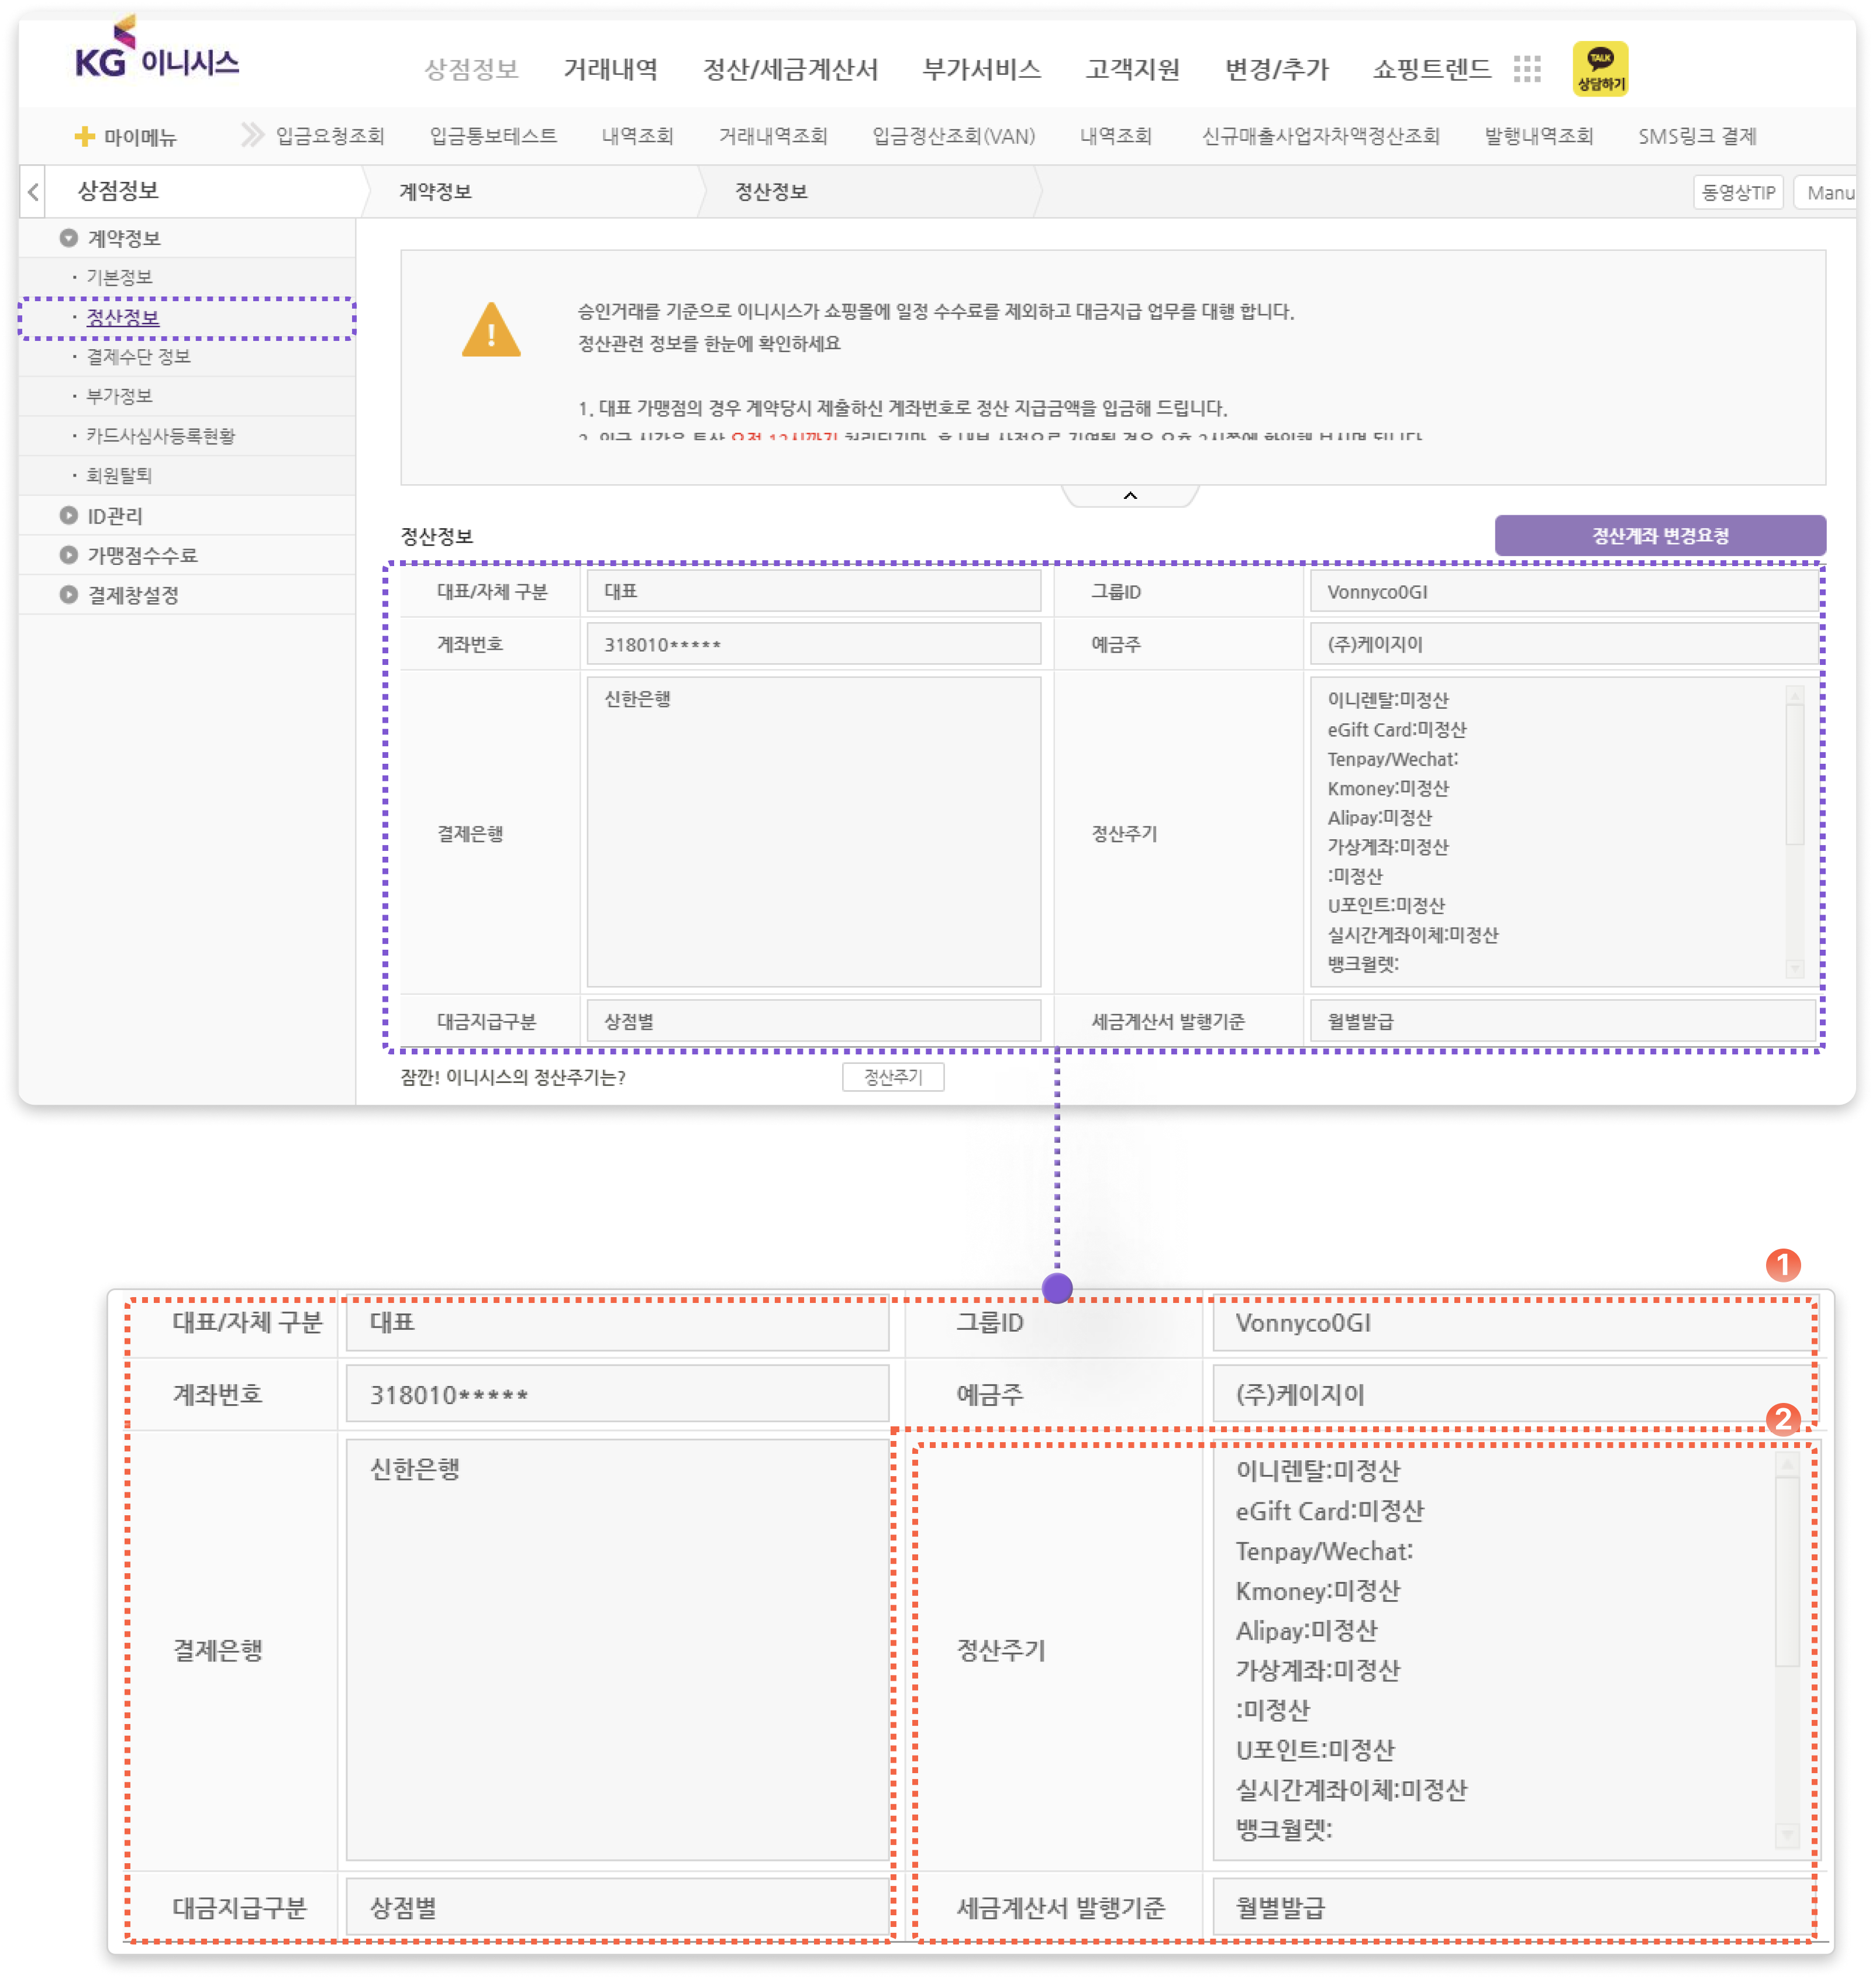Click the 계좌번호 field showing 318010*****

[813, 644]
